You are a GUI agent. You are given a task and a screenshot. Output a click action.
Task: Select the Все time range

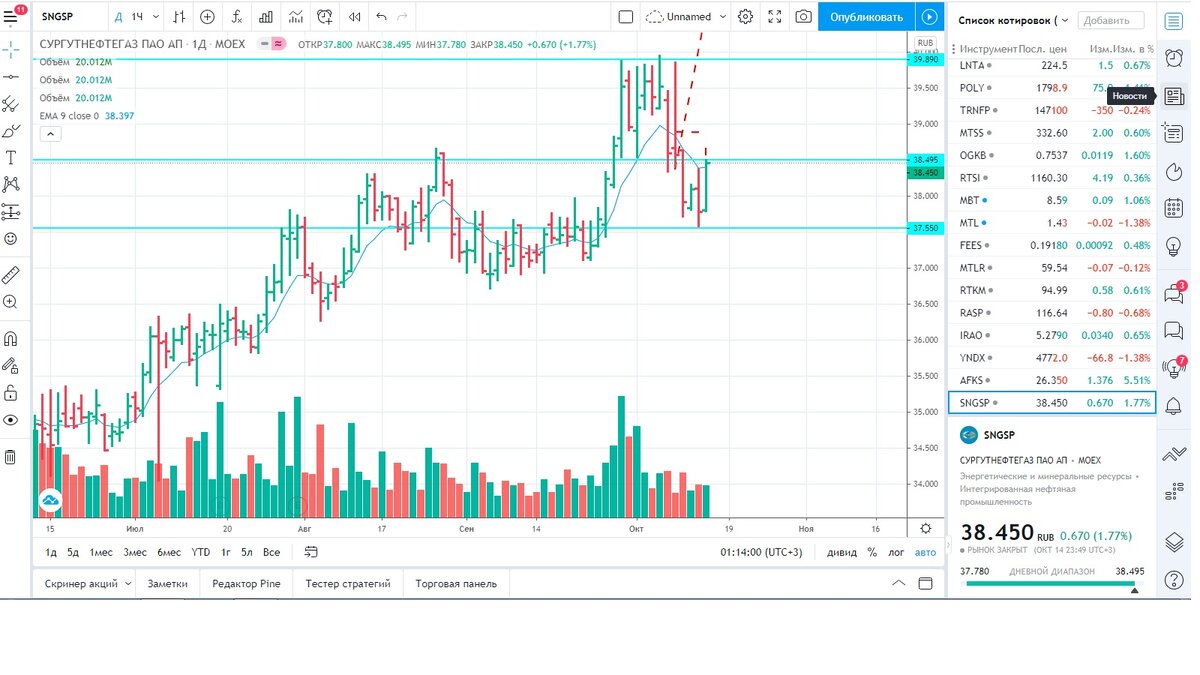[x=271, y=552]
